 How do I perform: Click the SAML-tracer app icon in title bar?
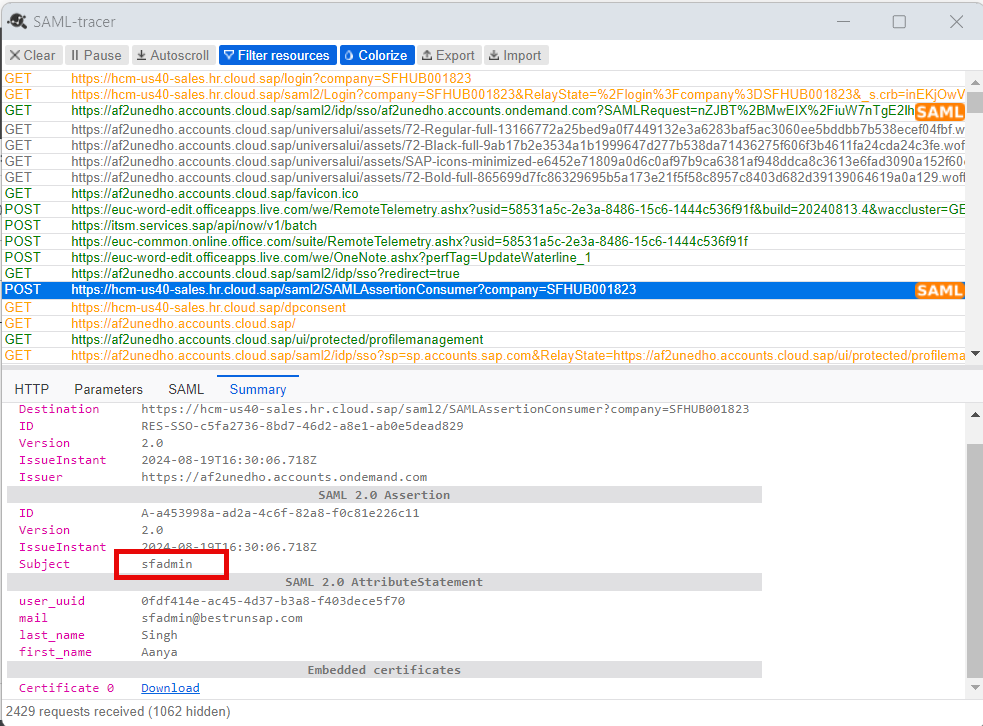click(17, 21)
